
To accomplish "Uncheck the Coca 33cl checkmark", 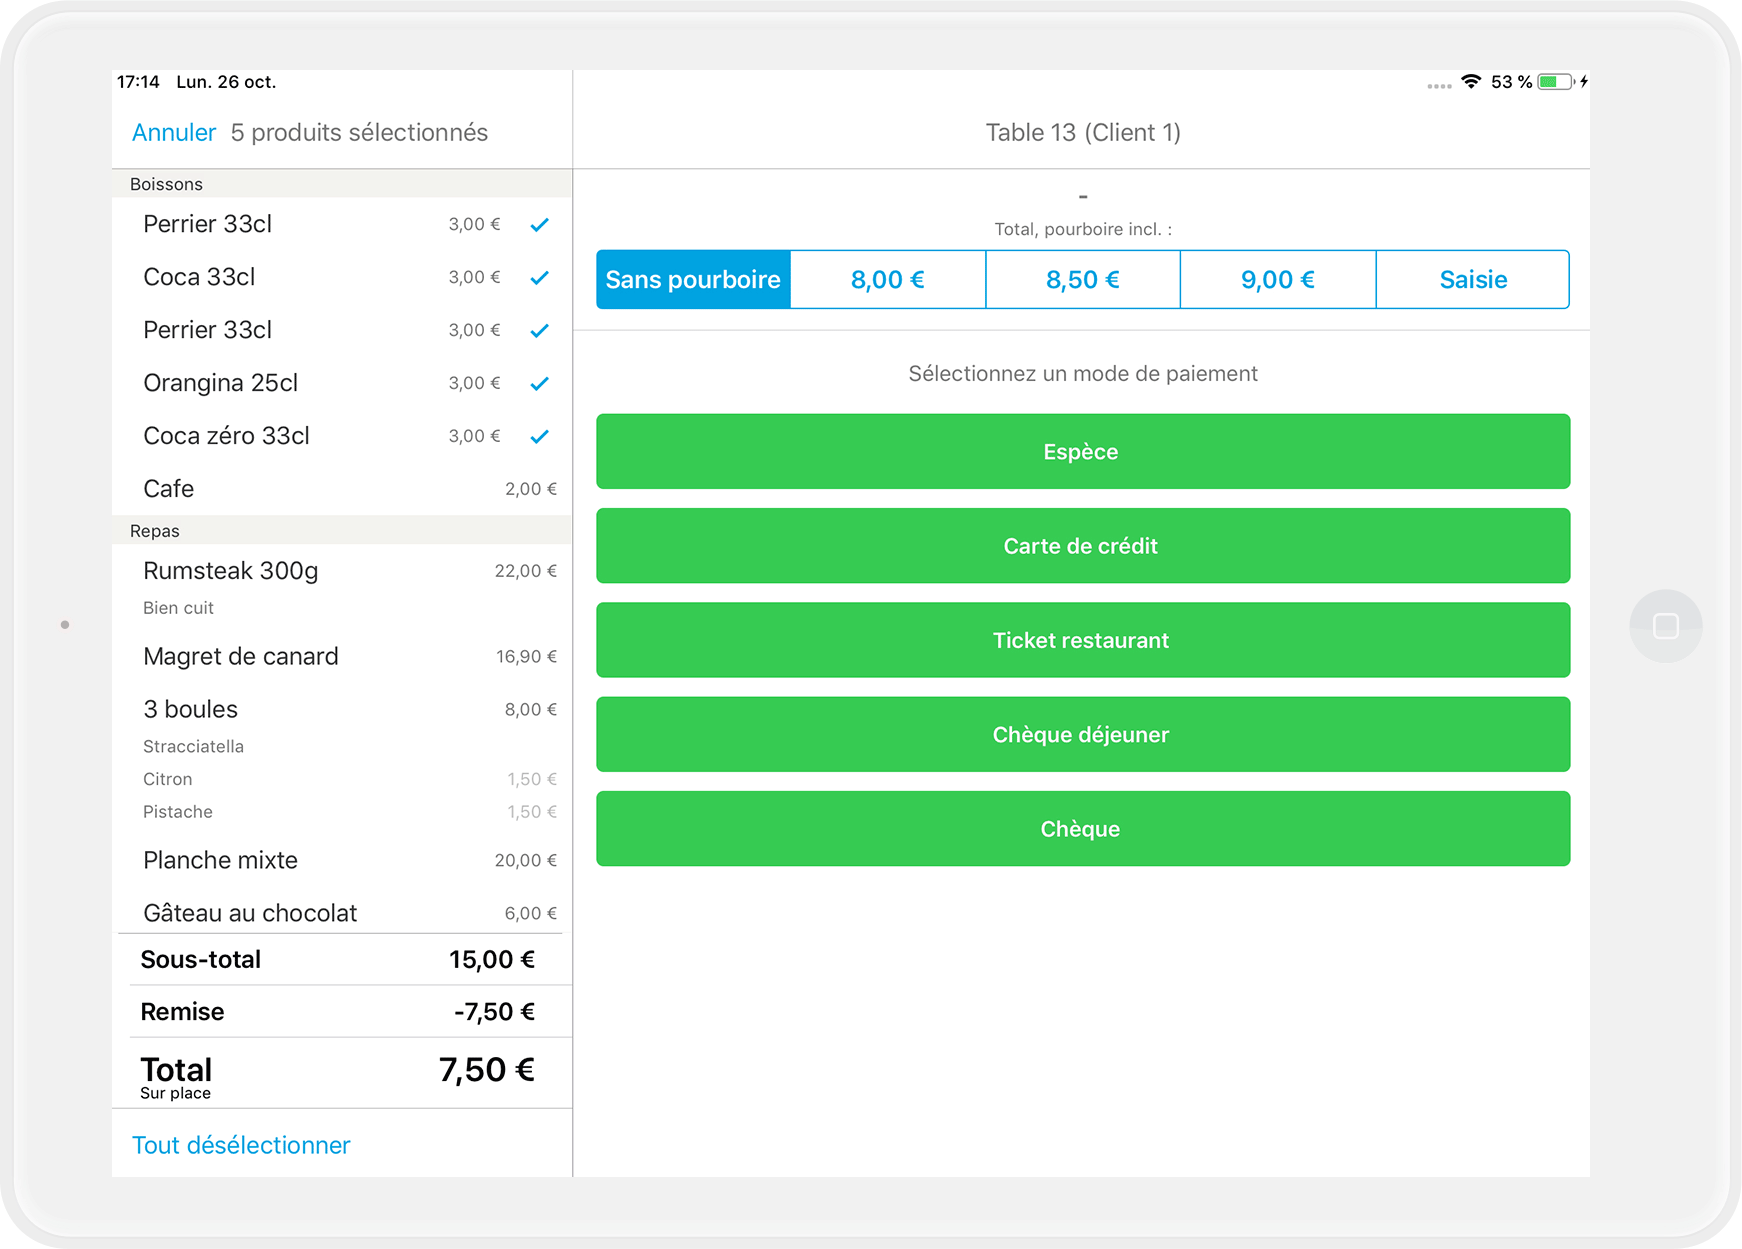I will coord(540,278).
